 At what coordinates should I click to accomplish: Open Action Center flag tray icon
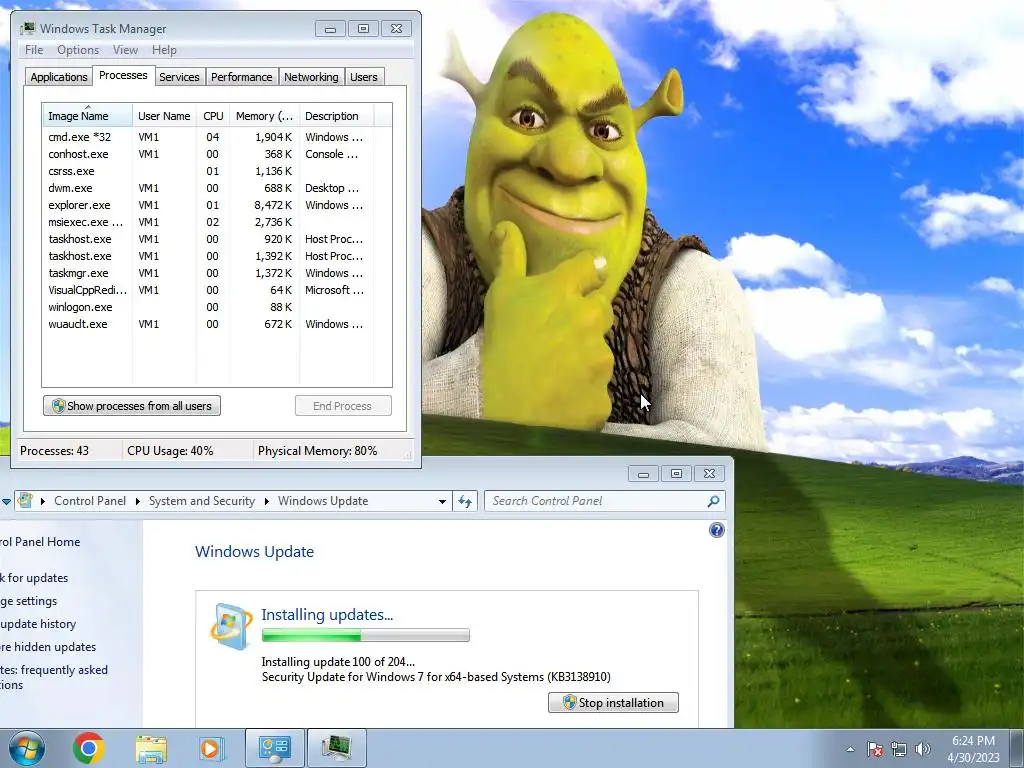[875, 749]
